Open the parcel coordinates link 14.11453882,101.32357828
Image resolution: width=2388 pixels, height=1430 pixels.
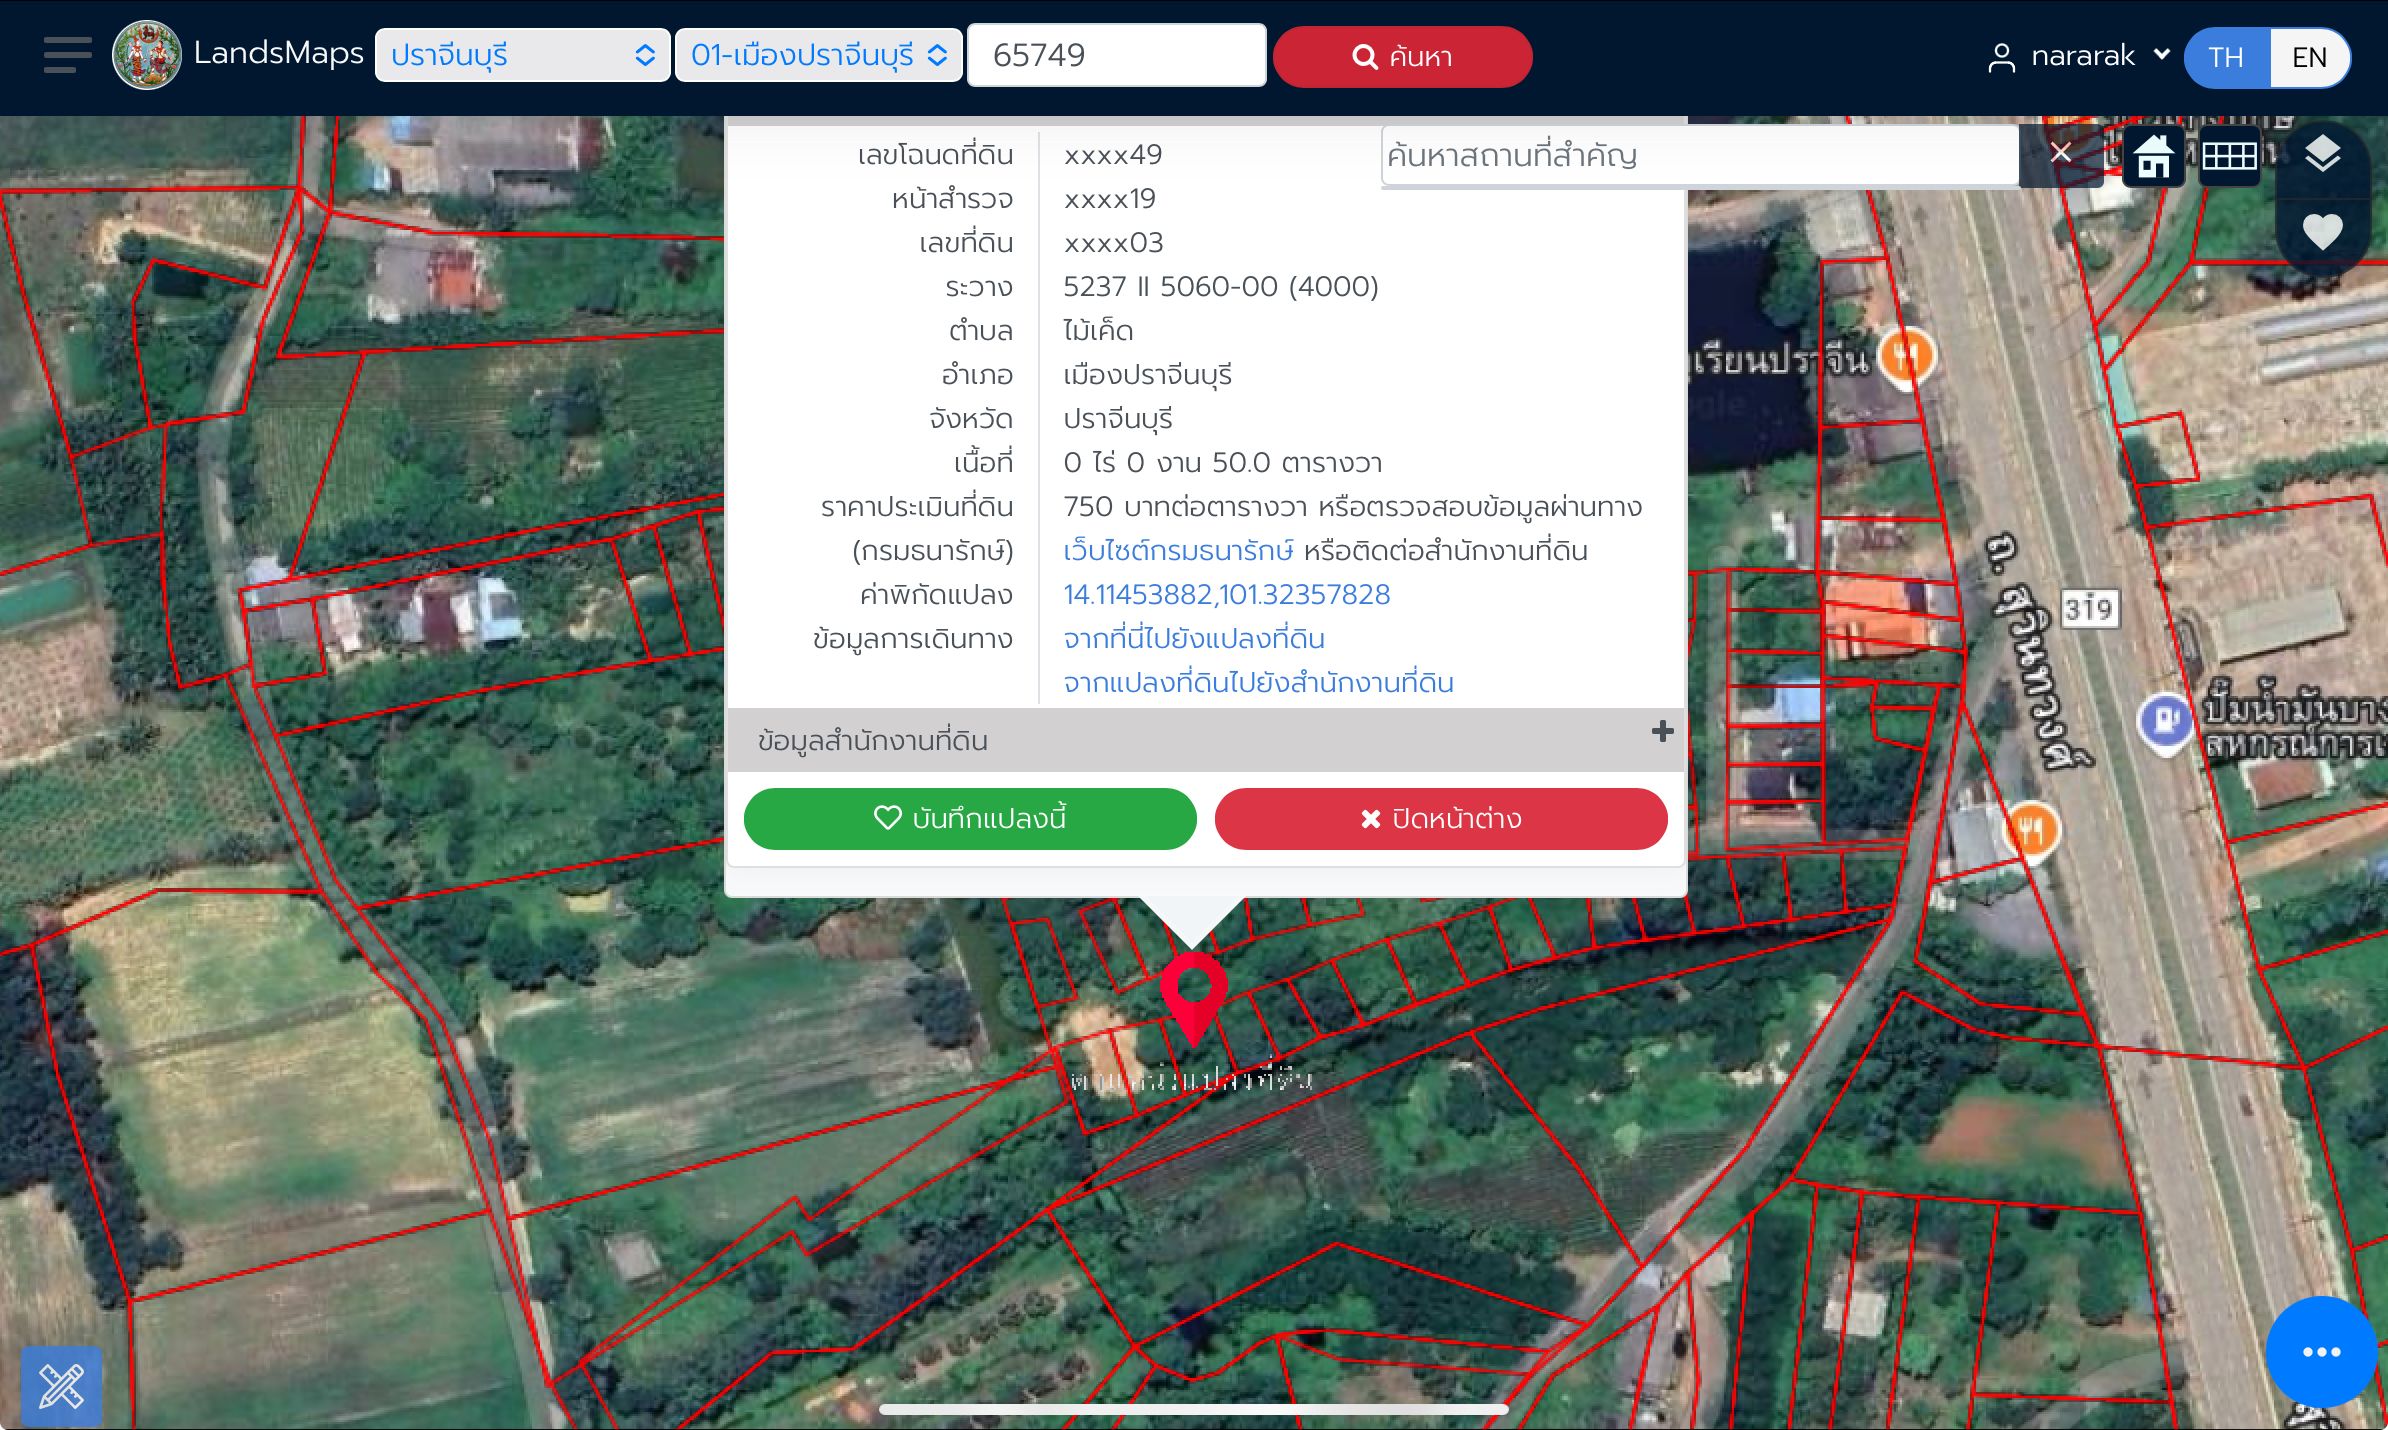(x=1226, y=594)
